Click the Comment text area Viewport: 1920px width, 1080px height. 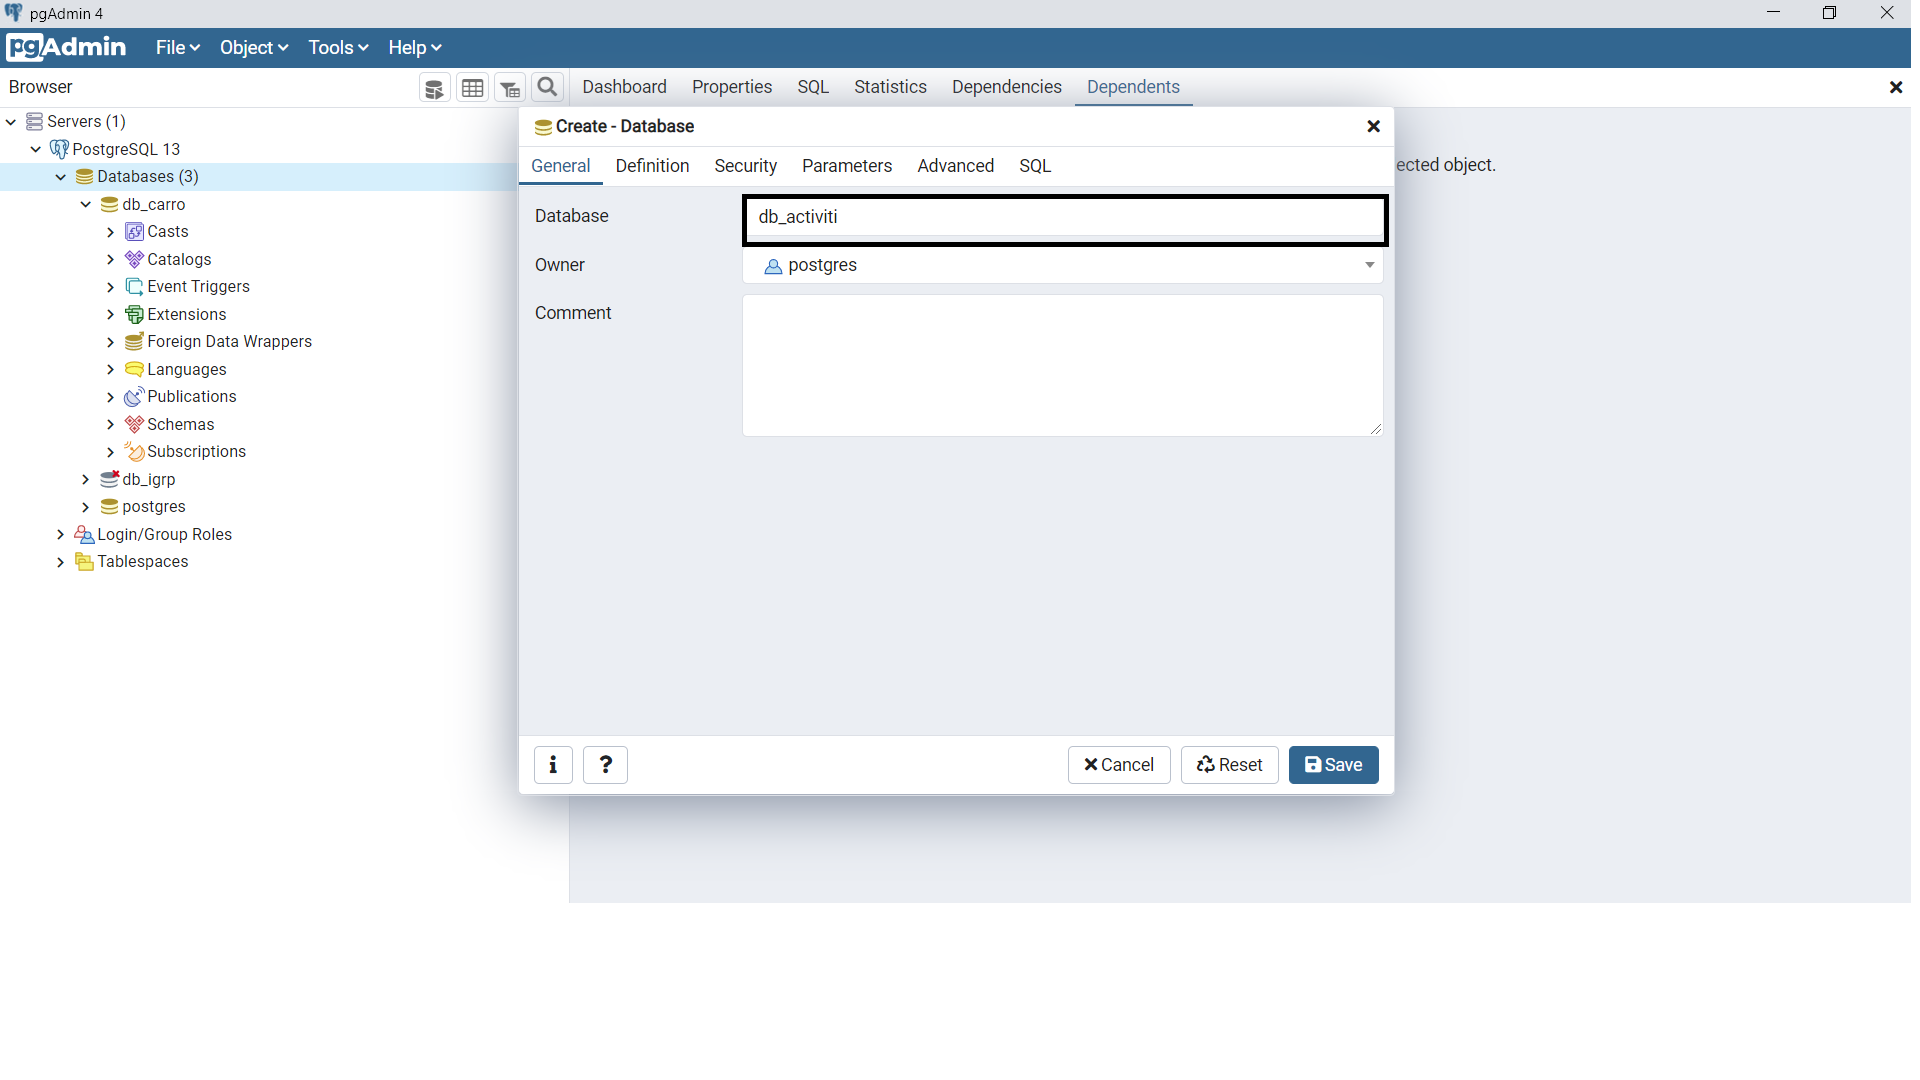pos(1063,366)
